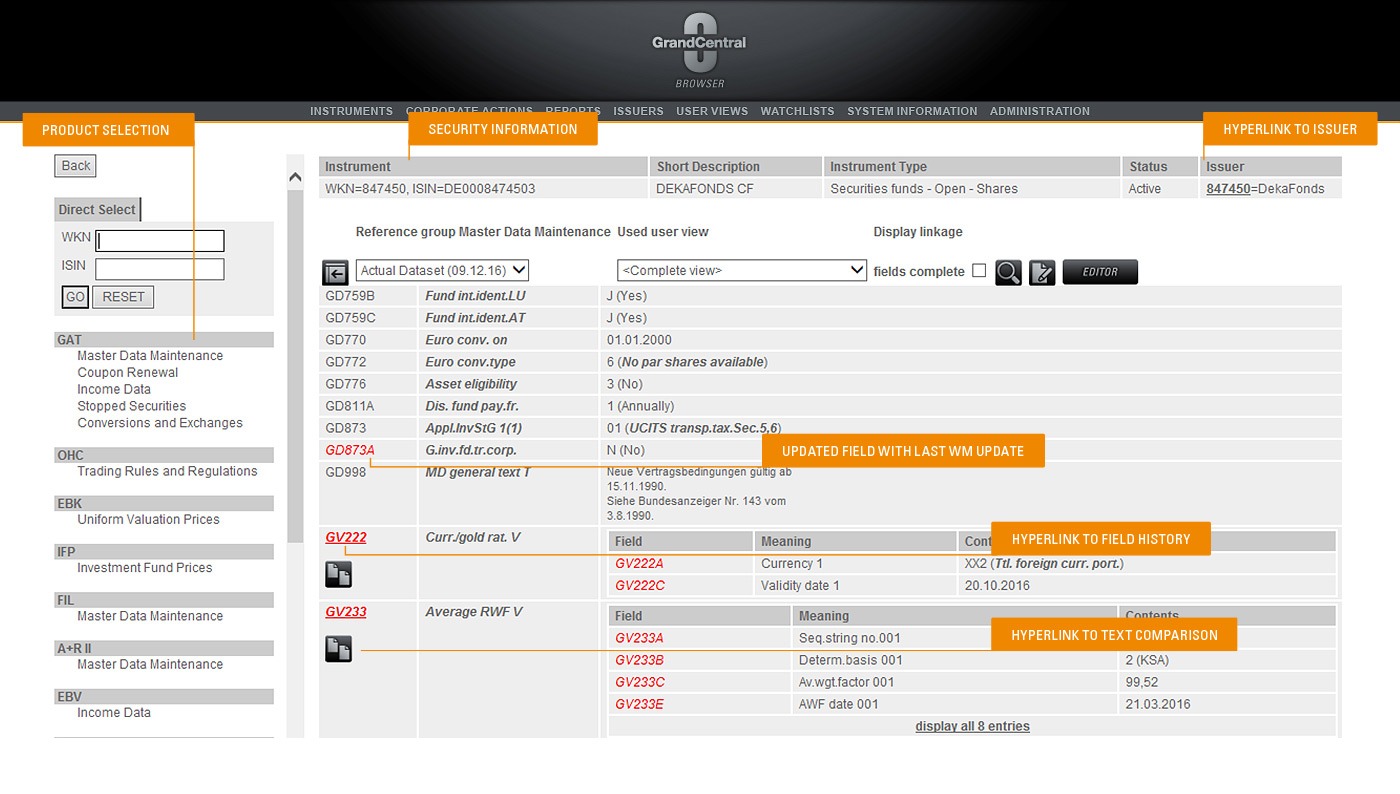
Task: Focus the WKN input field
Action: pos(160,241)
